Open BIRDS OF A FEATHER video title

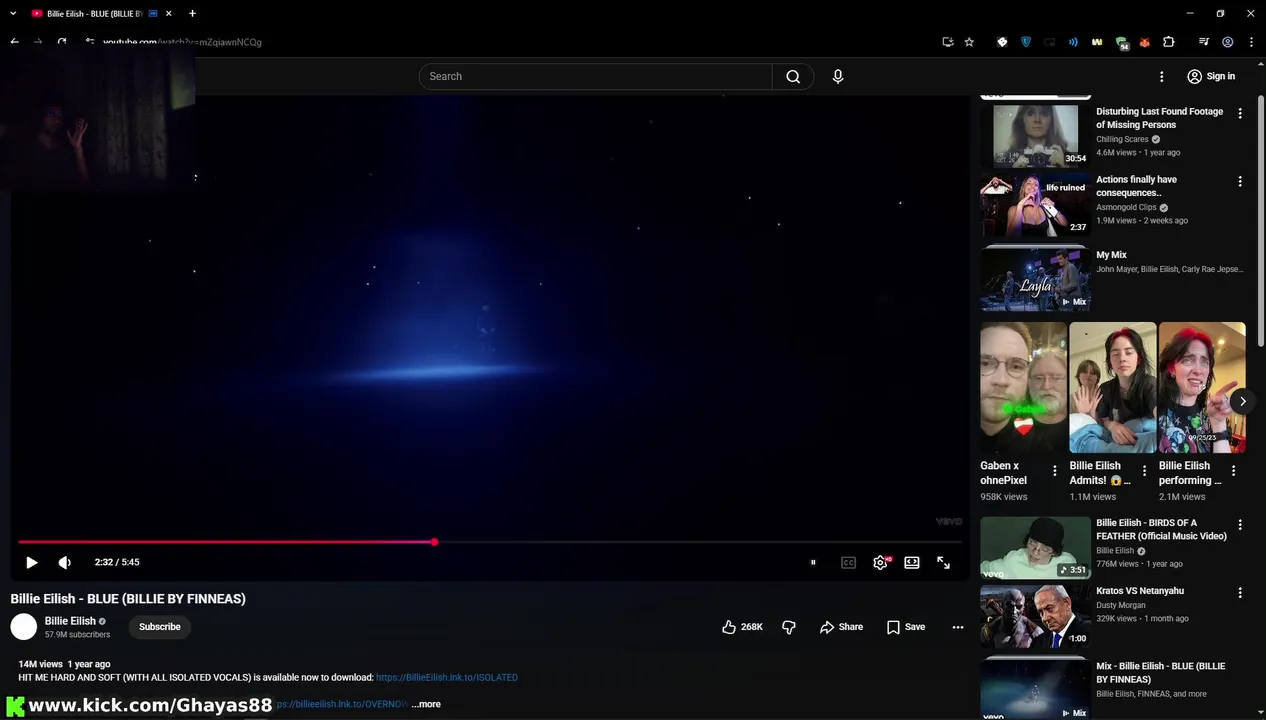click(x=1161, y=530)
